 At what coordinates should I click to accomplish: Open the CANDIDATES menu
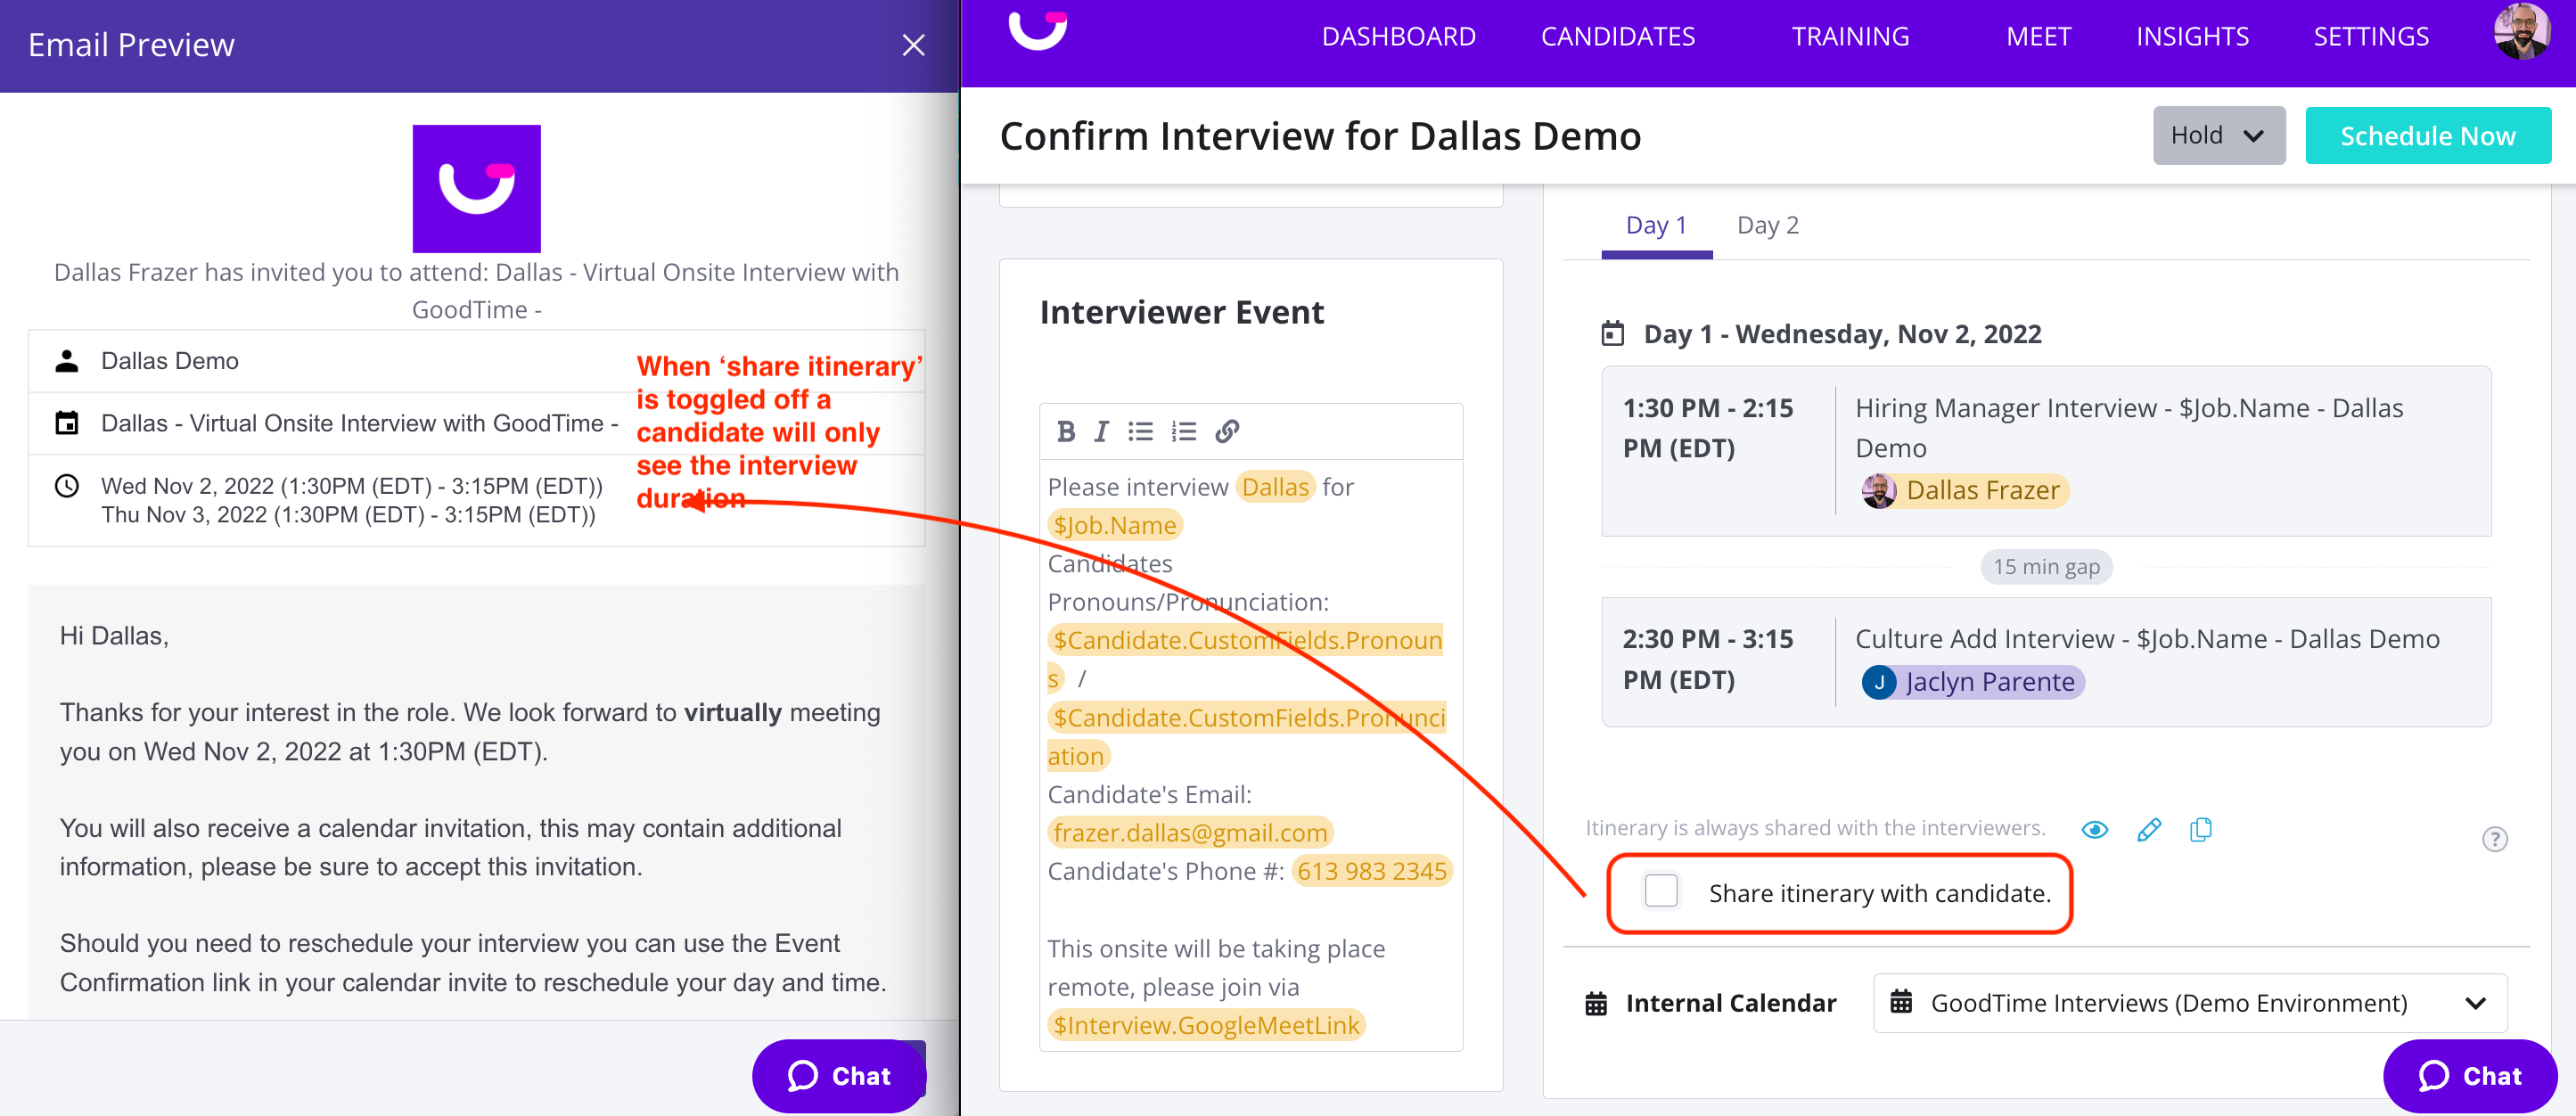click(1617, 37)
